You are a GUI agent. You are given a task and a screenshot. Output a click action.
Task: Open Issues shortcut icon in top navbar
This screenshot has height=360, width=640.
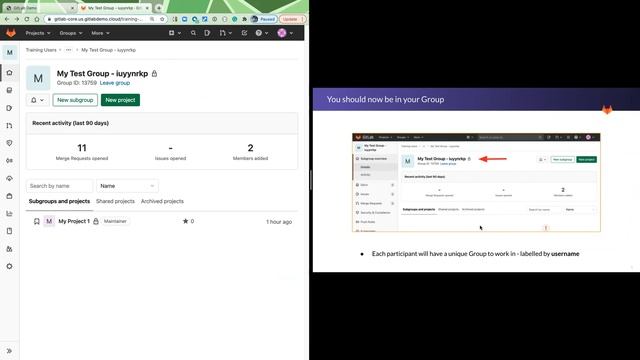[207, 33]
